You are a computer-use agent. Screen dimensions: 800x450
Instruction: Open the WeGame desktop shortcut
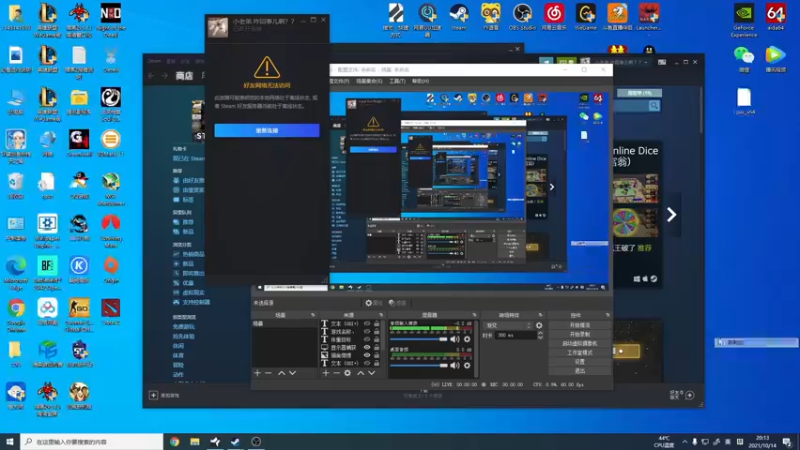pyautogui.click(x=585, y=17)
